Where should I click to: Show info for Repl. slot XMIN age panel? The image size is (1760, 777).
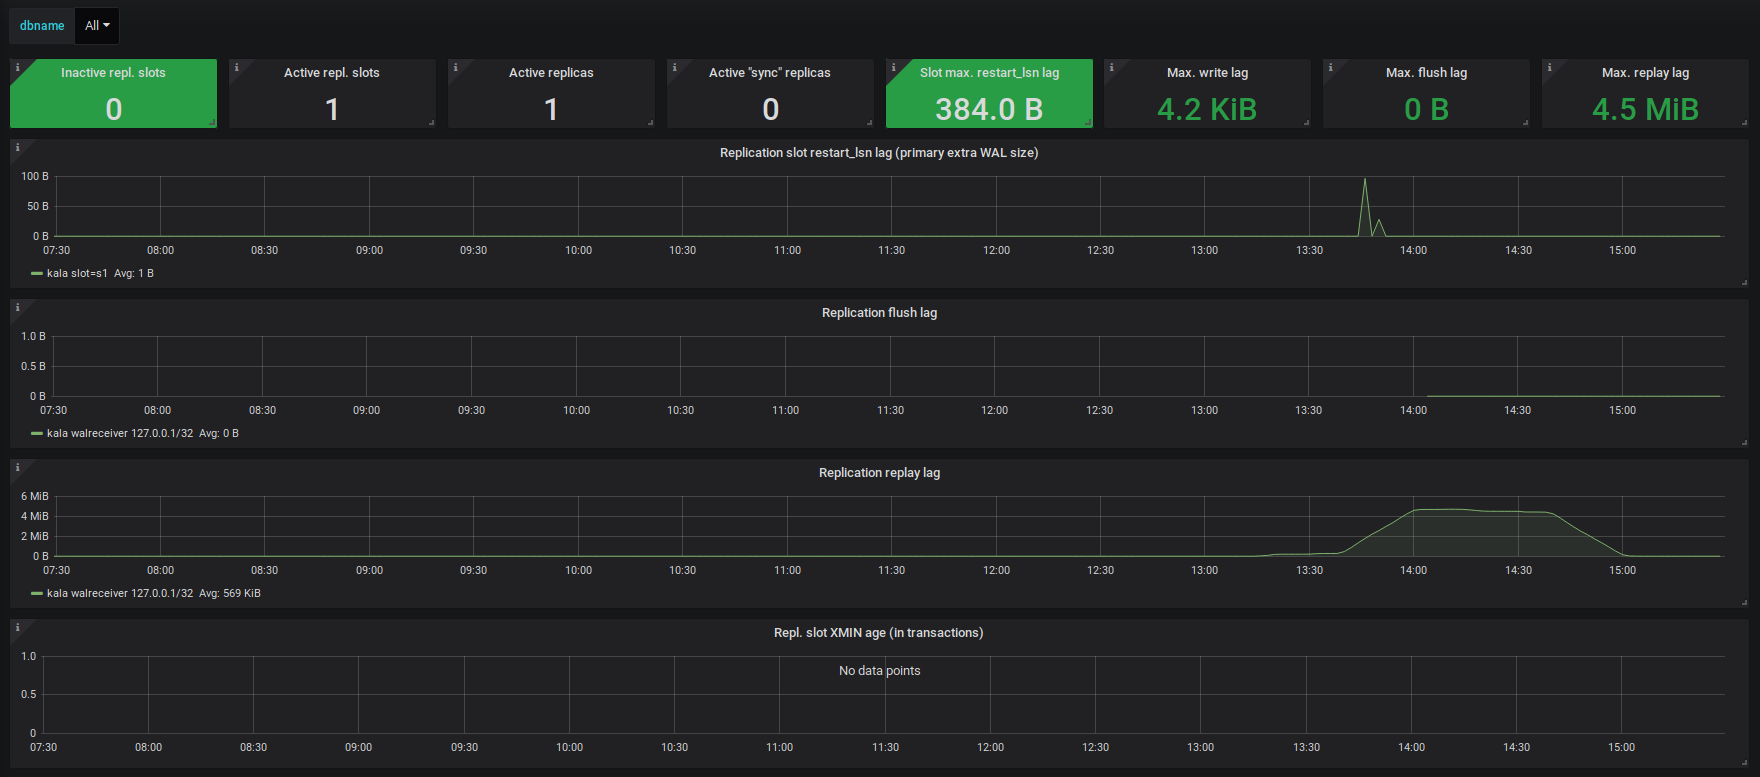coord(17,627)
